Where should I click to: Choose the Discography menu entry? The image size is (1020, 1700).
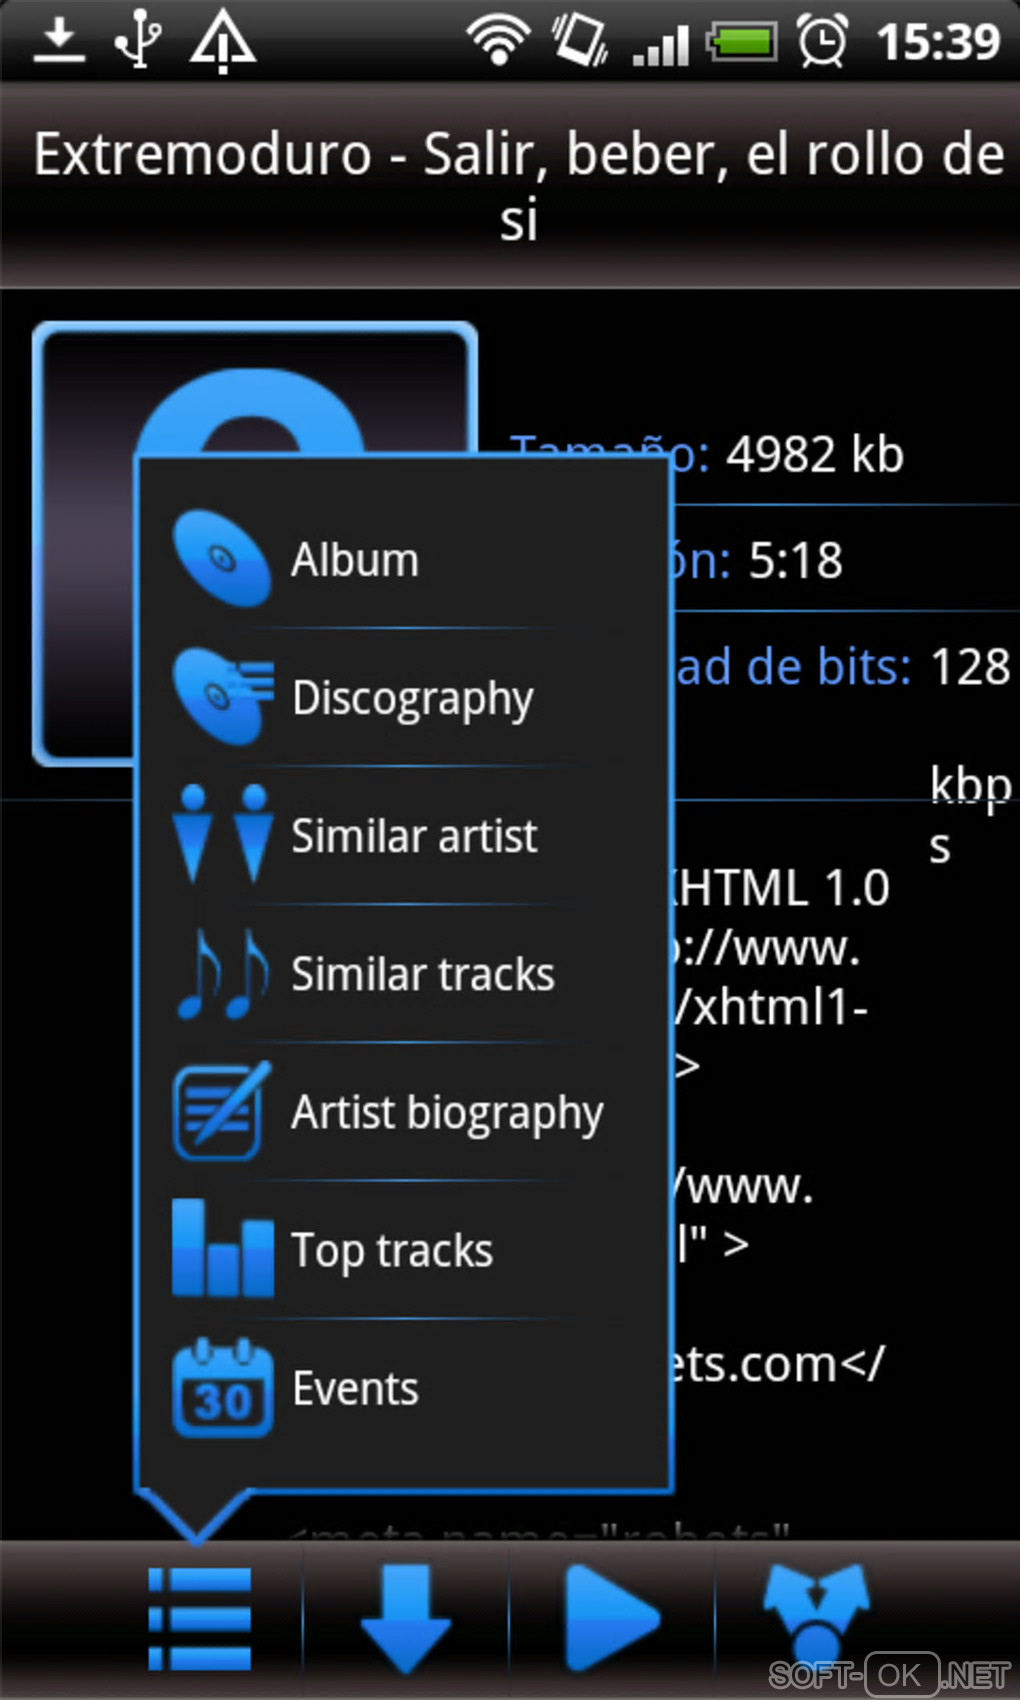tap(404, 697)
